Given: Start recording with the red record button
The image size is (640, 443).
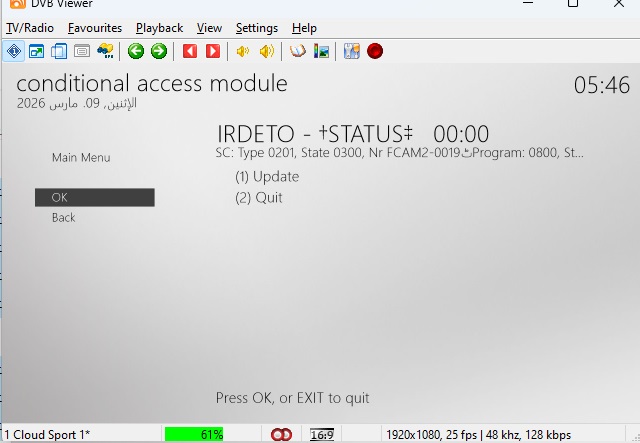Looking at the screenshot, I should 375,51.
